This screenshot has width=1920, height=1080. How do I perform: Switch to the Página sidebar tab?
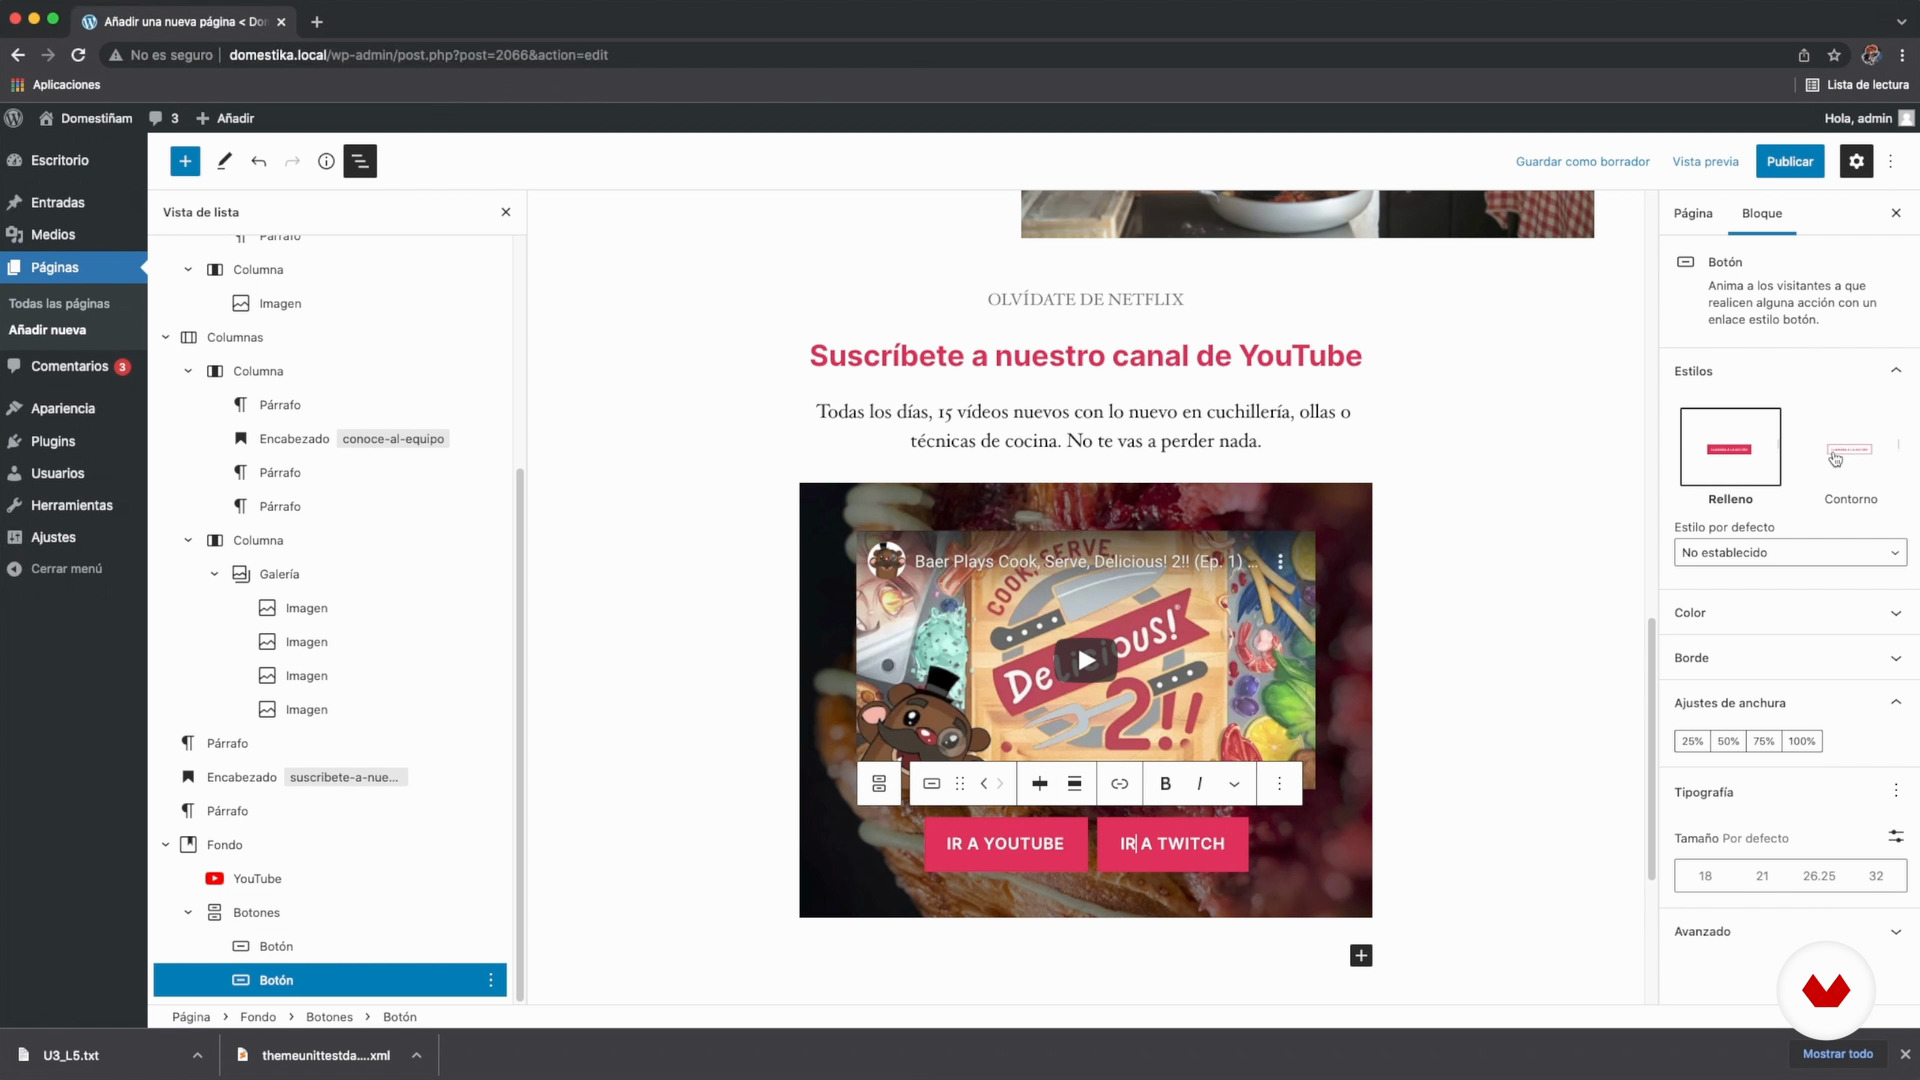click(x=1693, y=213)
